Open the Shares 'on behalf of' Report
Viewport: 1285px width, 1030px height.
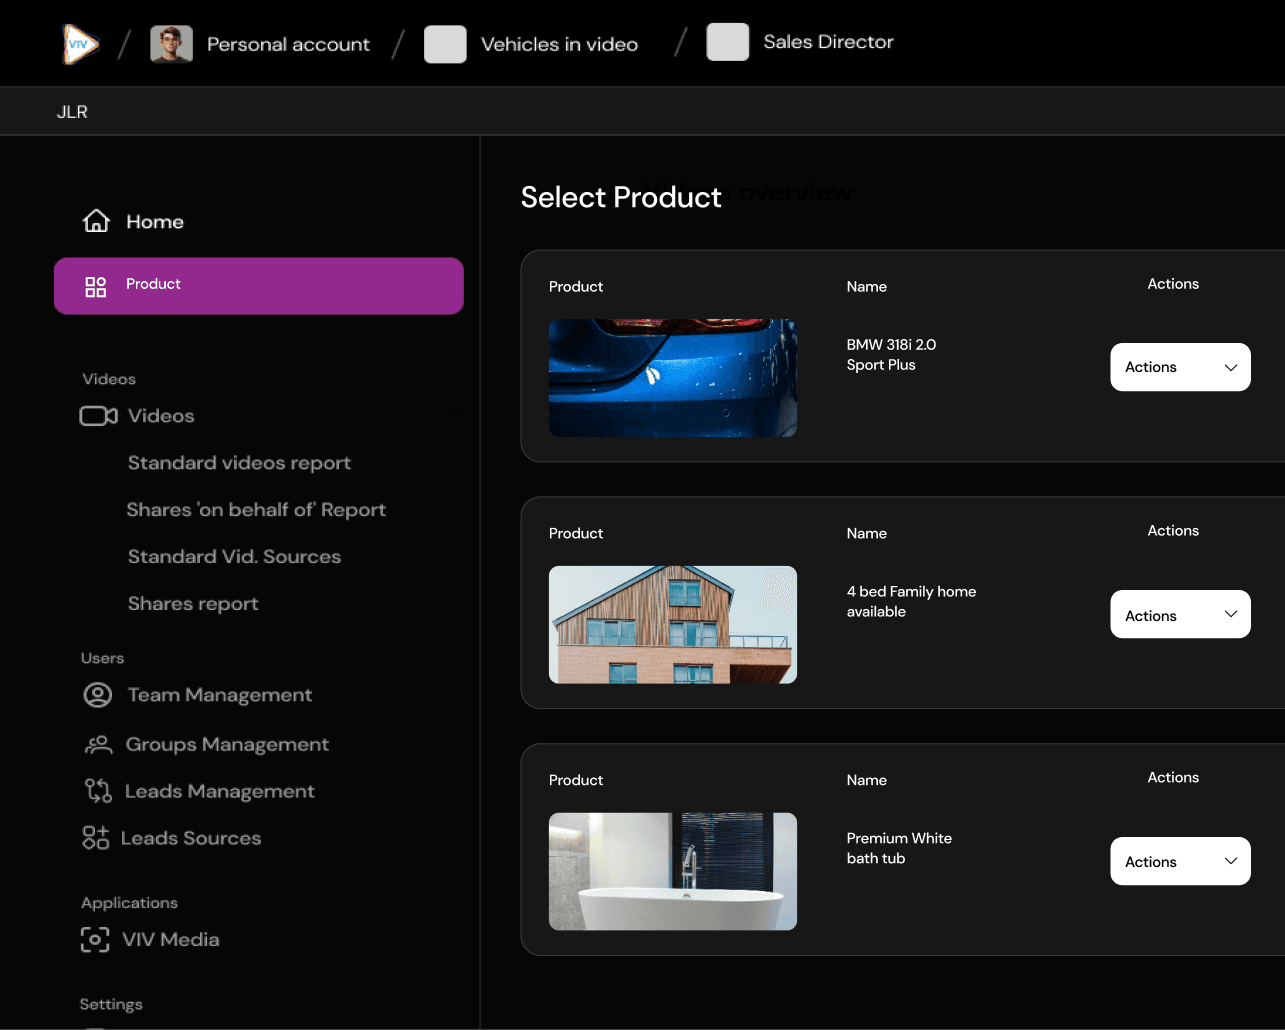[256, 509]
